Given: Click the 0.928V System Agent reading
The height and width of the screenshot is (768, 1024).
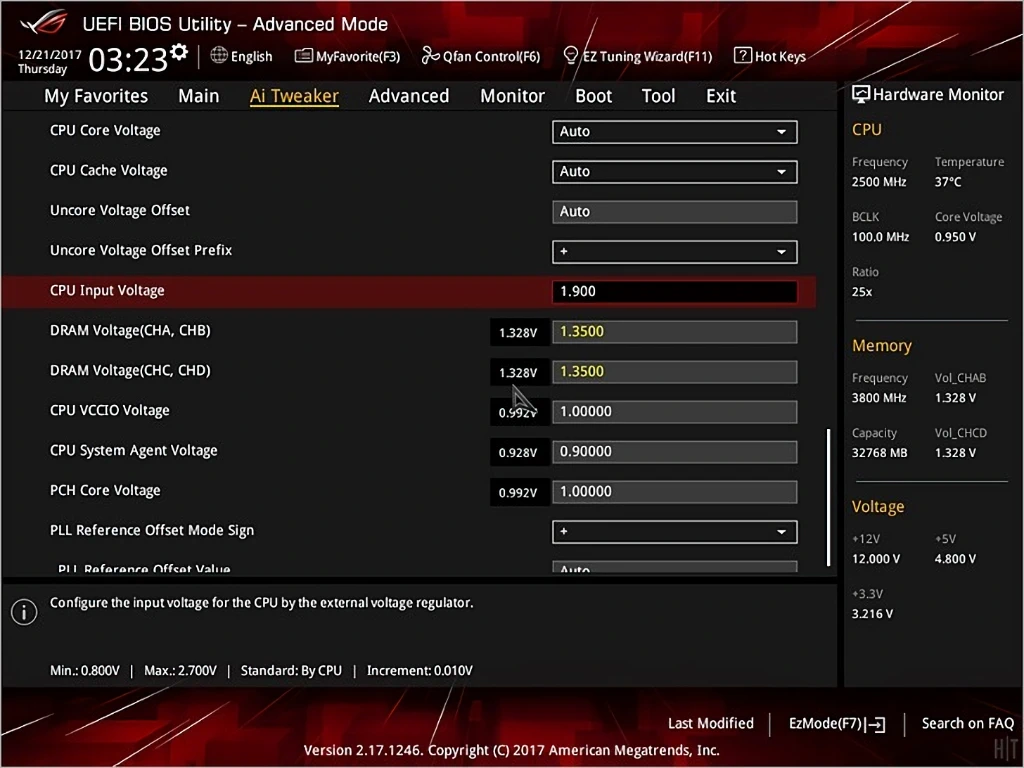Looking at the screenshot, I should point(519,453).
